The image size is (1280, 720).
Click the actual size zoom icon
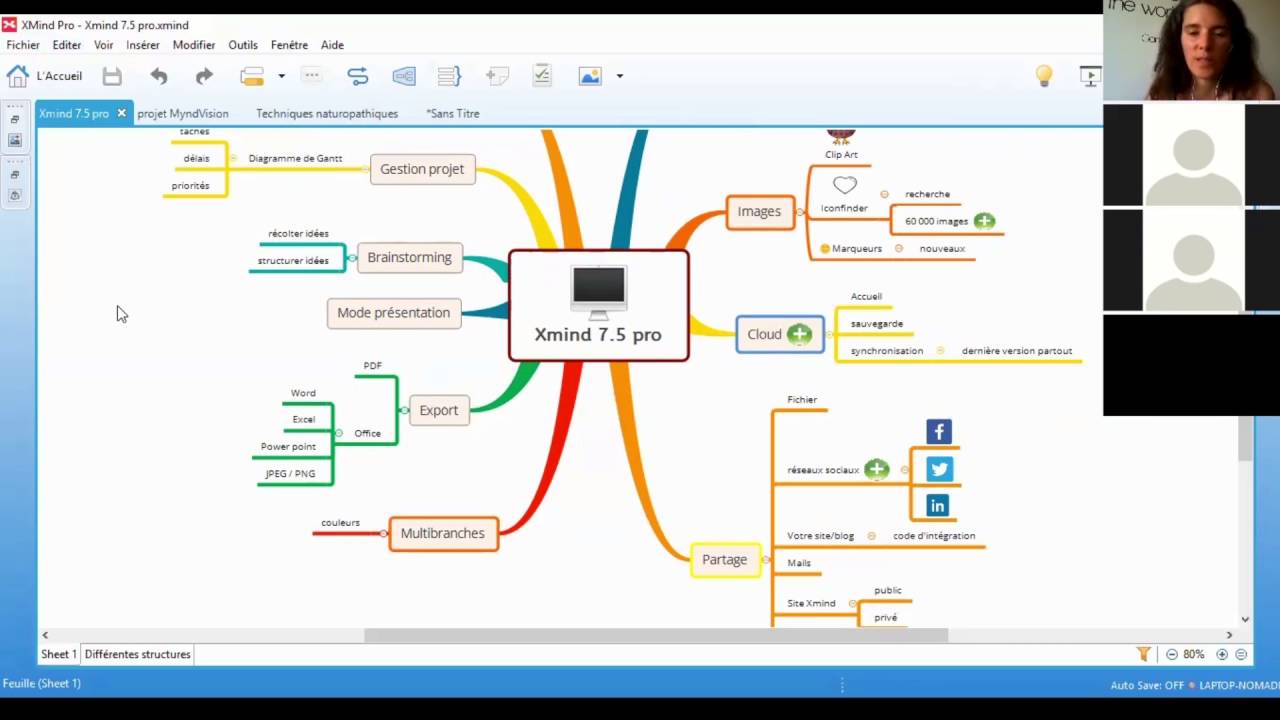click(x=1241, y=654)
